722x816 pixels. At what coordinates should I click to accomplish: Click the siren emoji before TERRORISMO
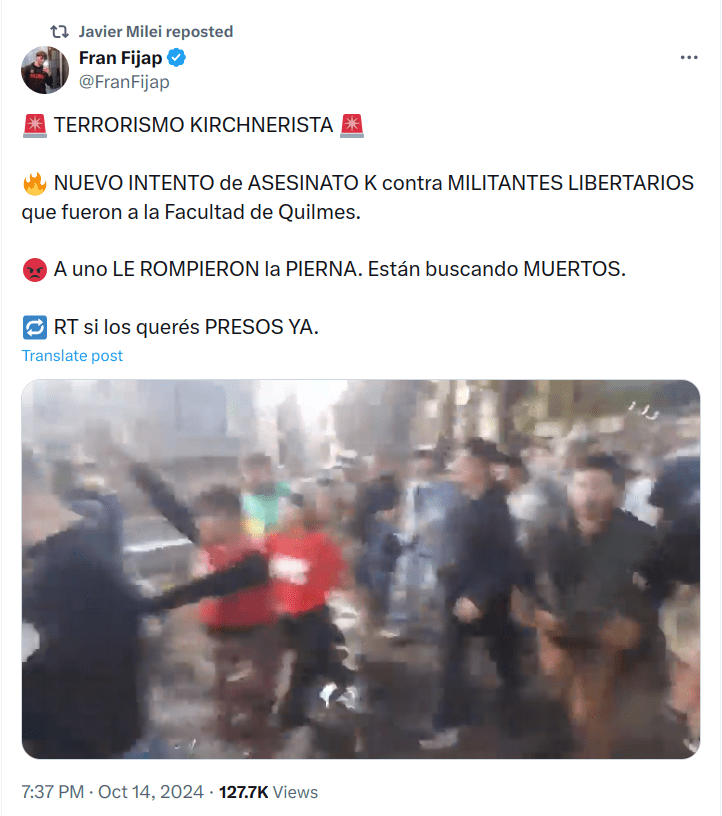pyautogui.click(x=35, y=125)
